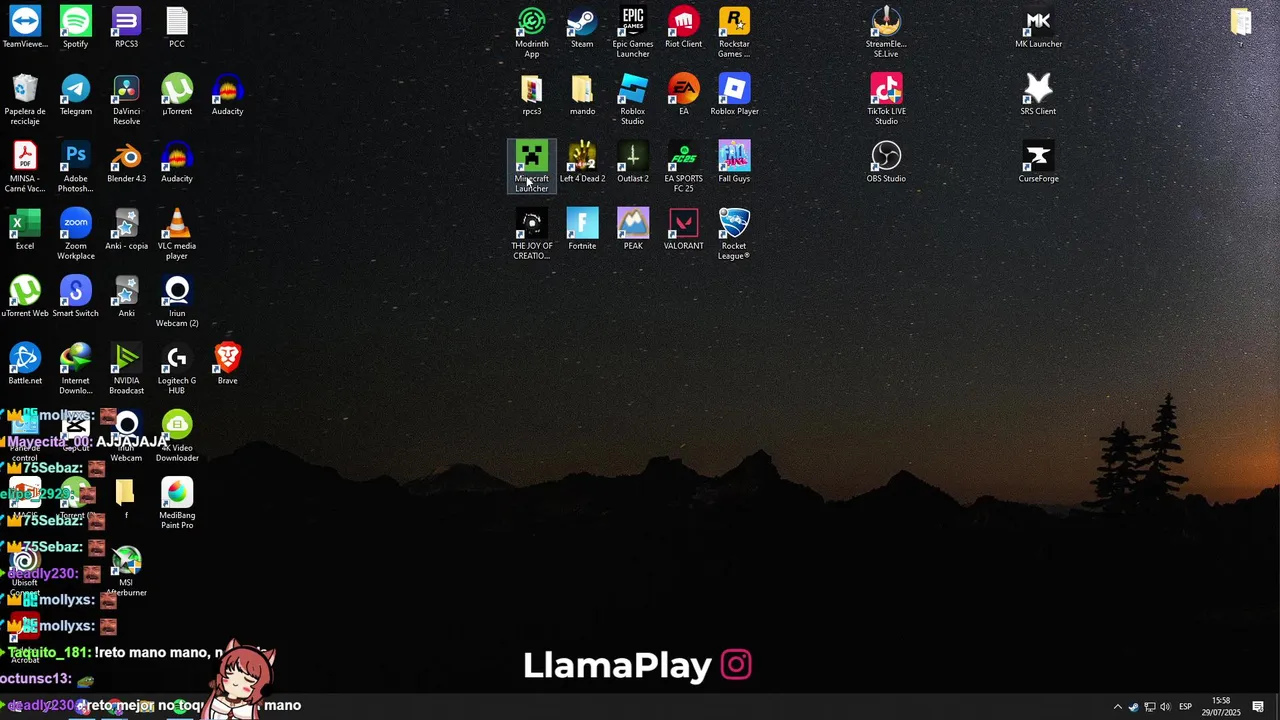1280x720 pixels.
Task: Open EA SPORTS FC 25
Action: point(684,167)
